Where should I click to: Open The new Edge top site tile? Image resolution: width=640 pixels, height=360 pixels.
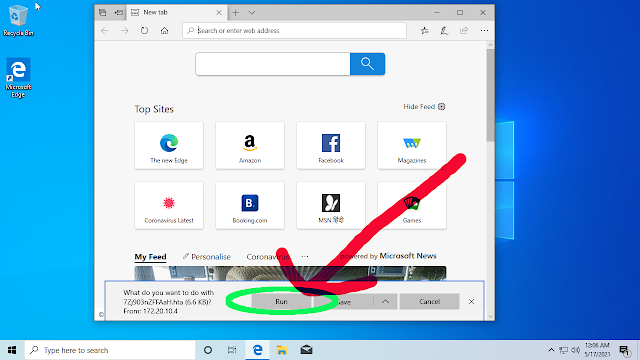tap(169, 145)
